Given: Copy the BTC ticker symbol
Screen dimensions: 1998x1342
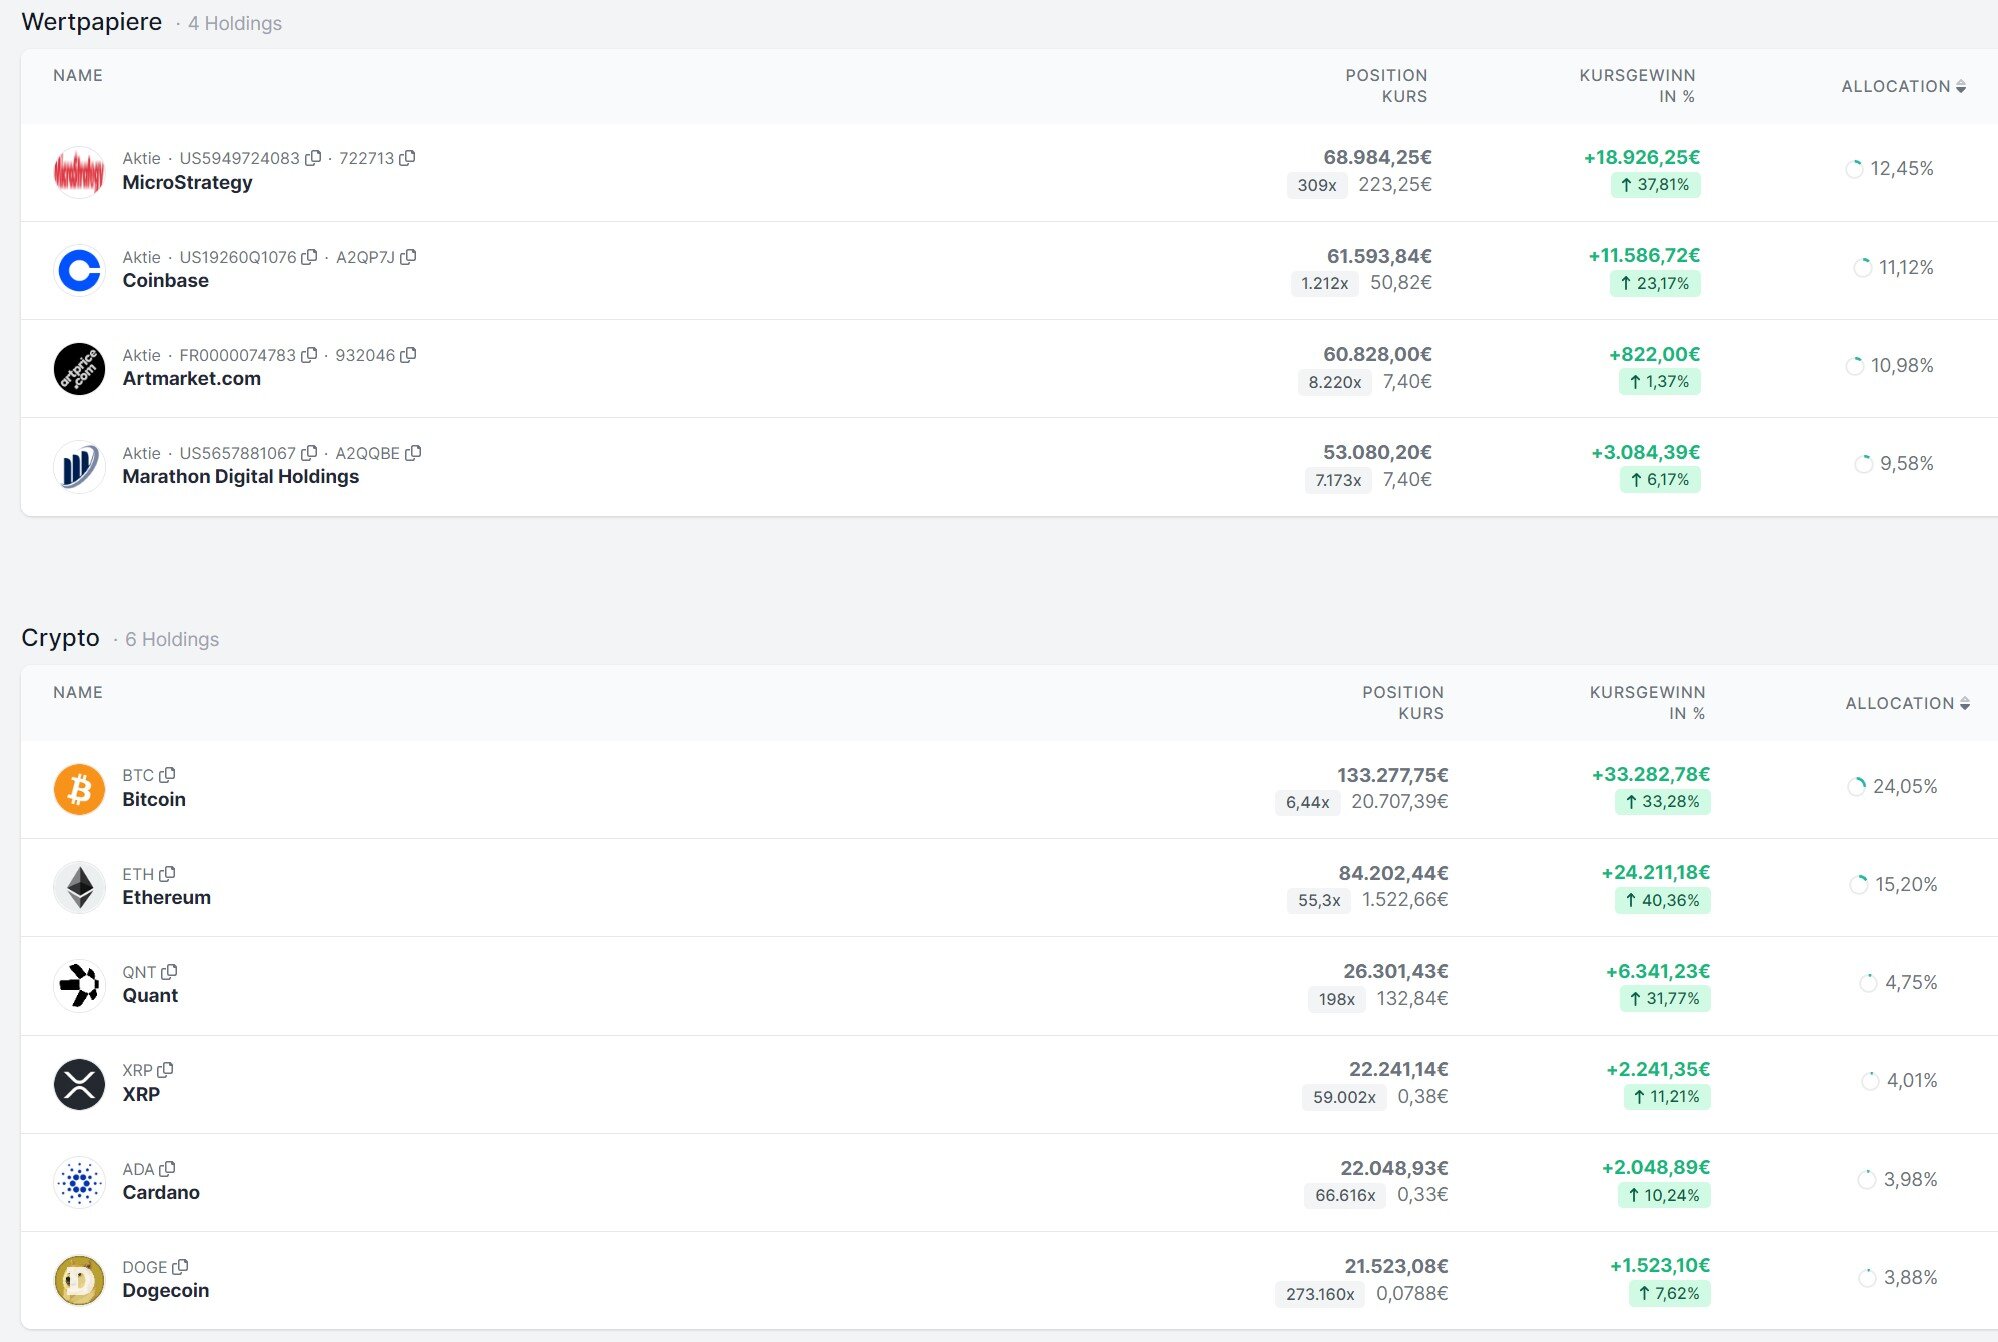Looking at the screenshot, I should (168, 775).
